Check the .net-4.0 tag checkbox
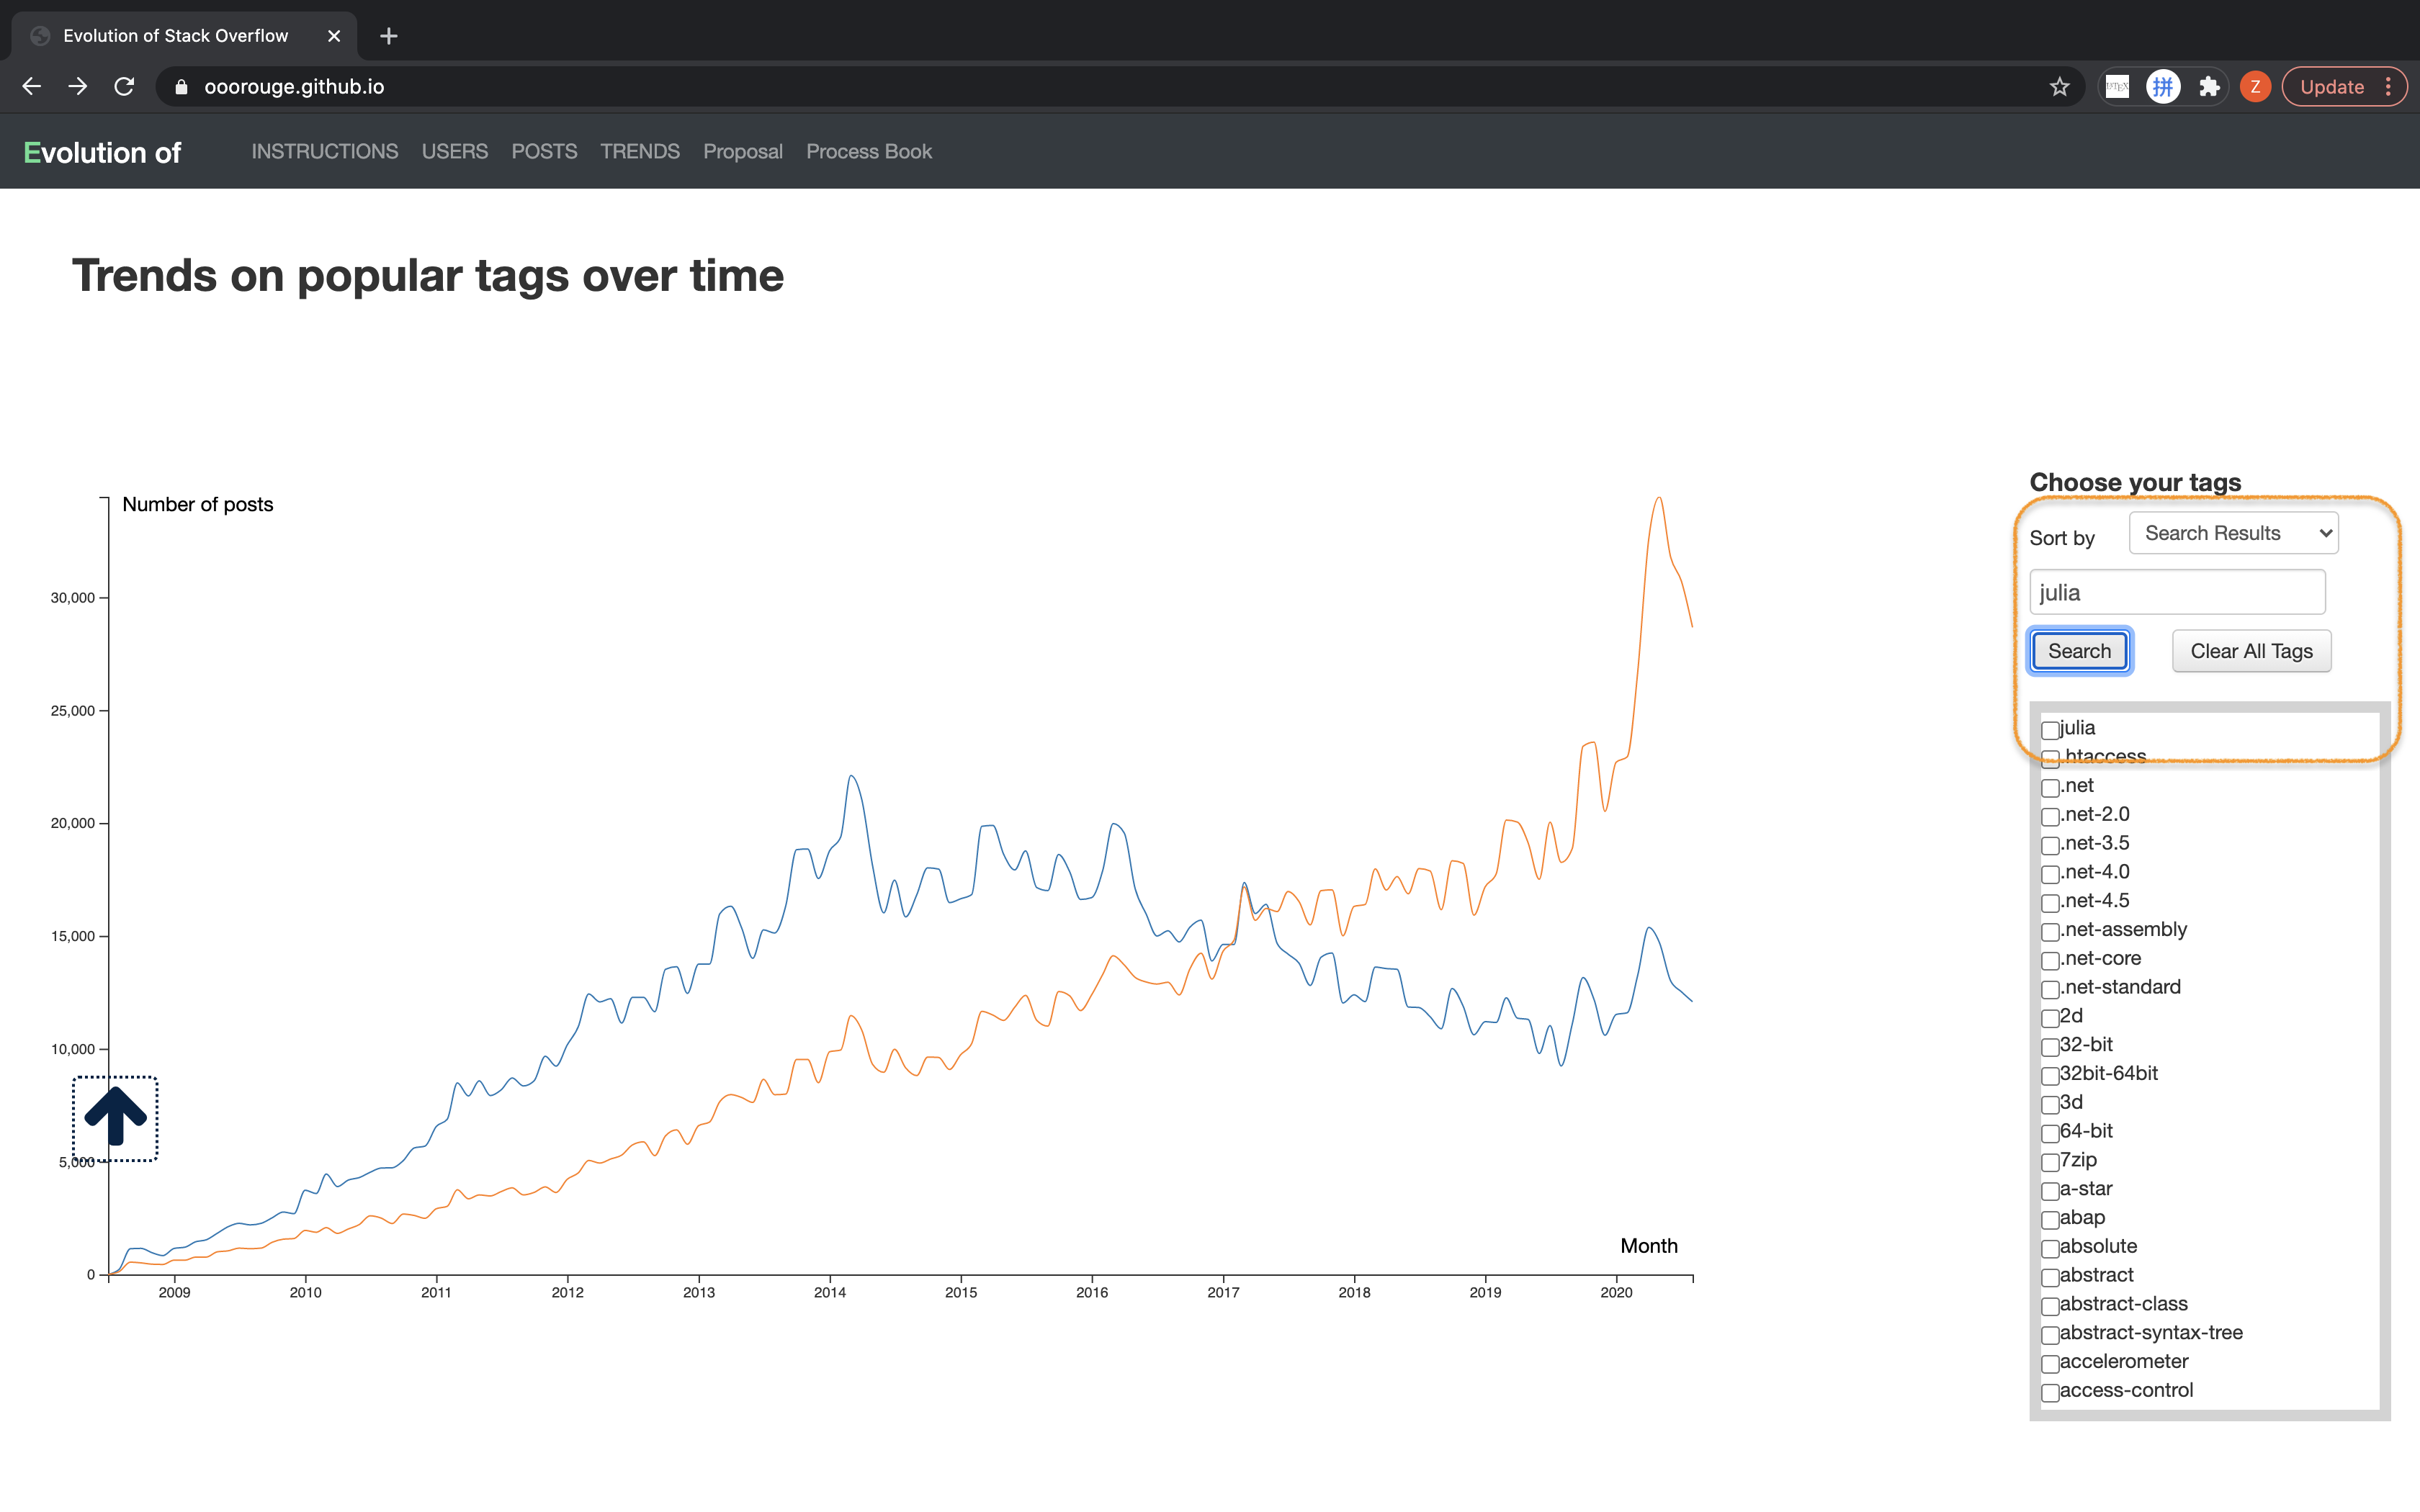2420x1512 pixels. coord(2050,874)
